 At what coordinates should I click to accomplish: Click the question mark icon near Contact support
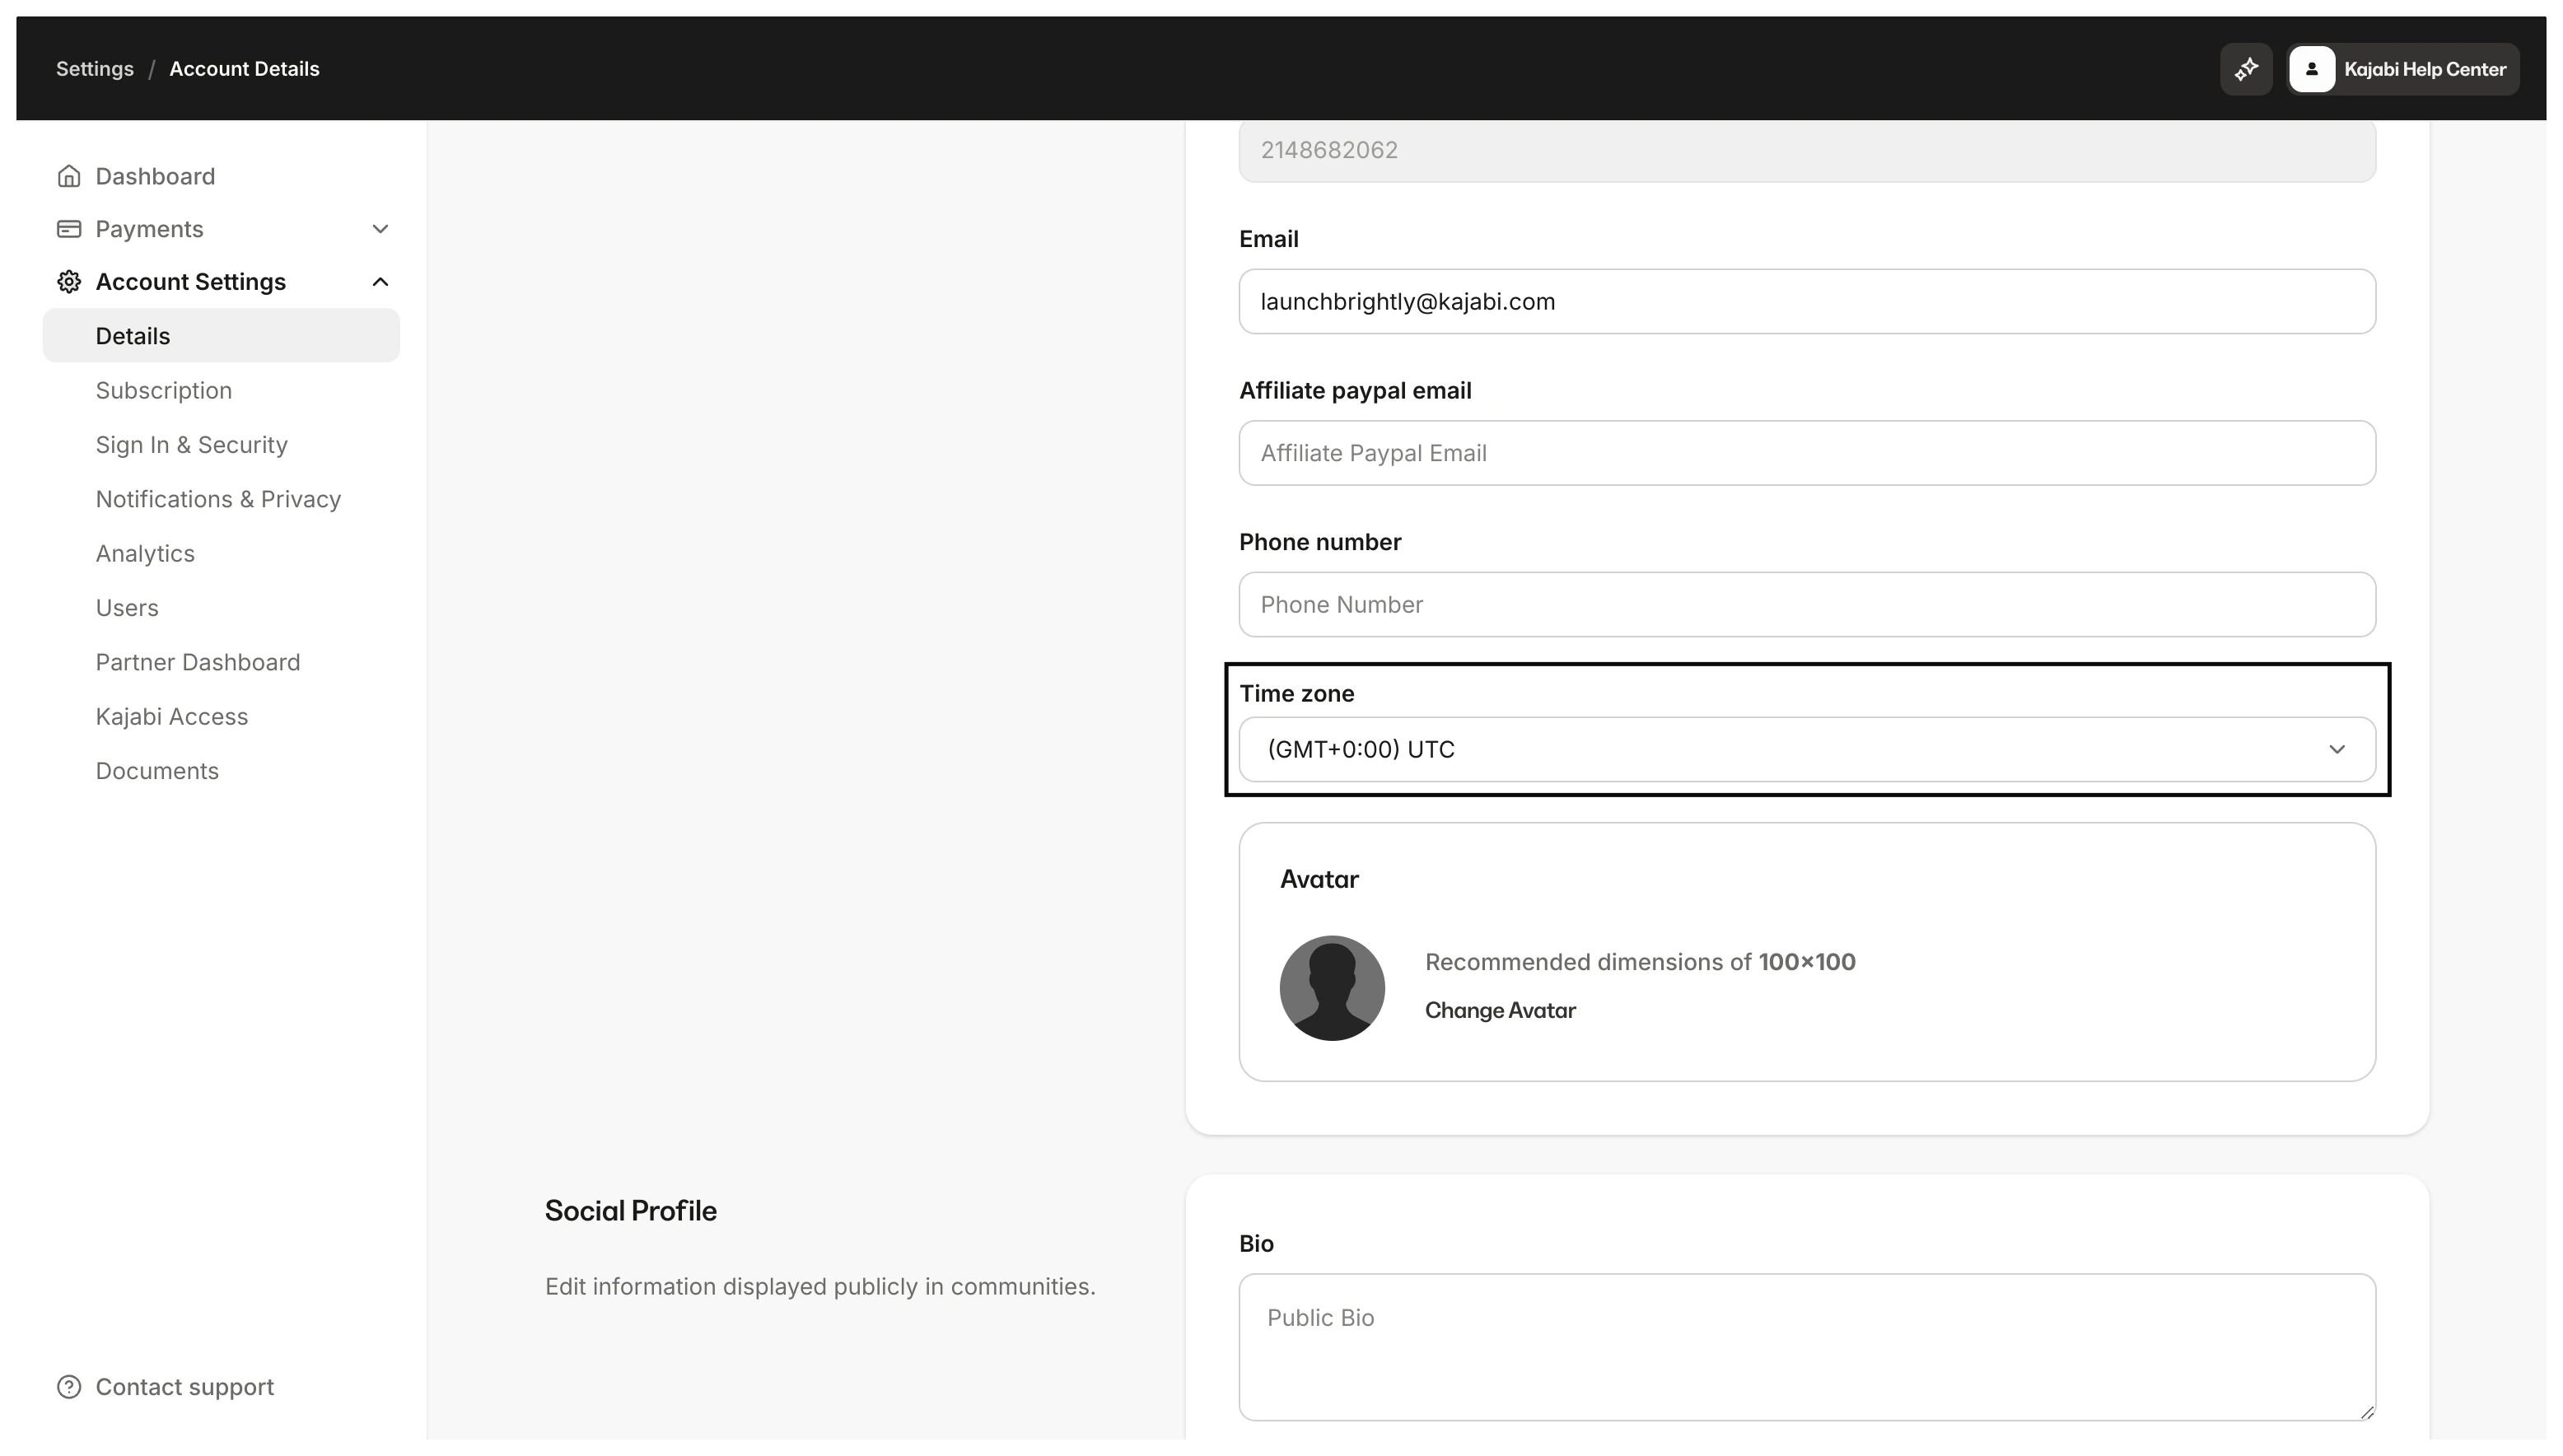tap(69, 1386)
